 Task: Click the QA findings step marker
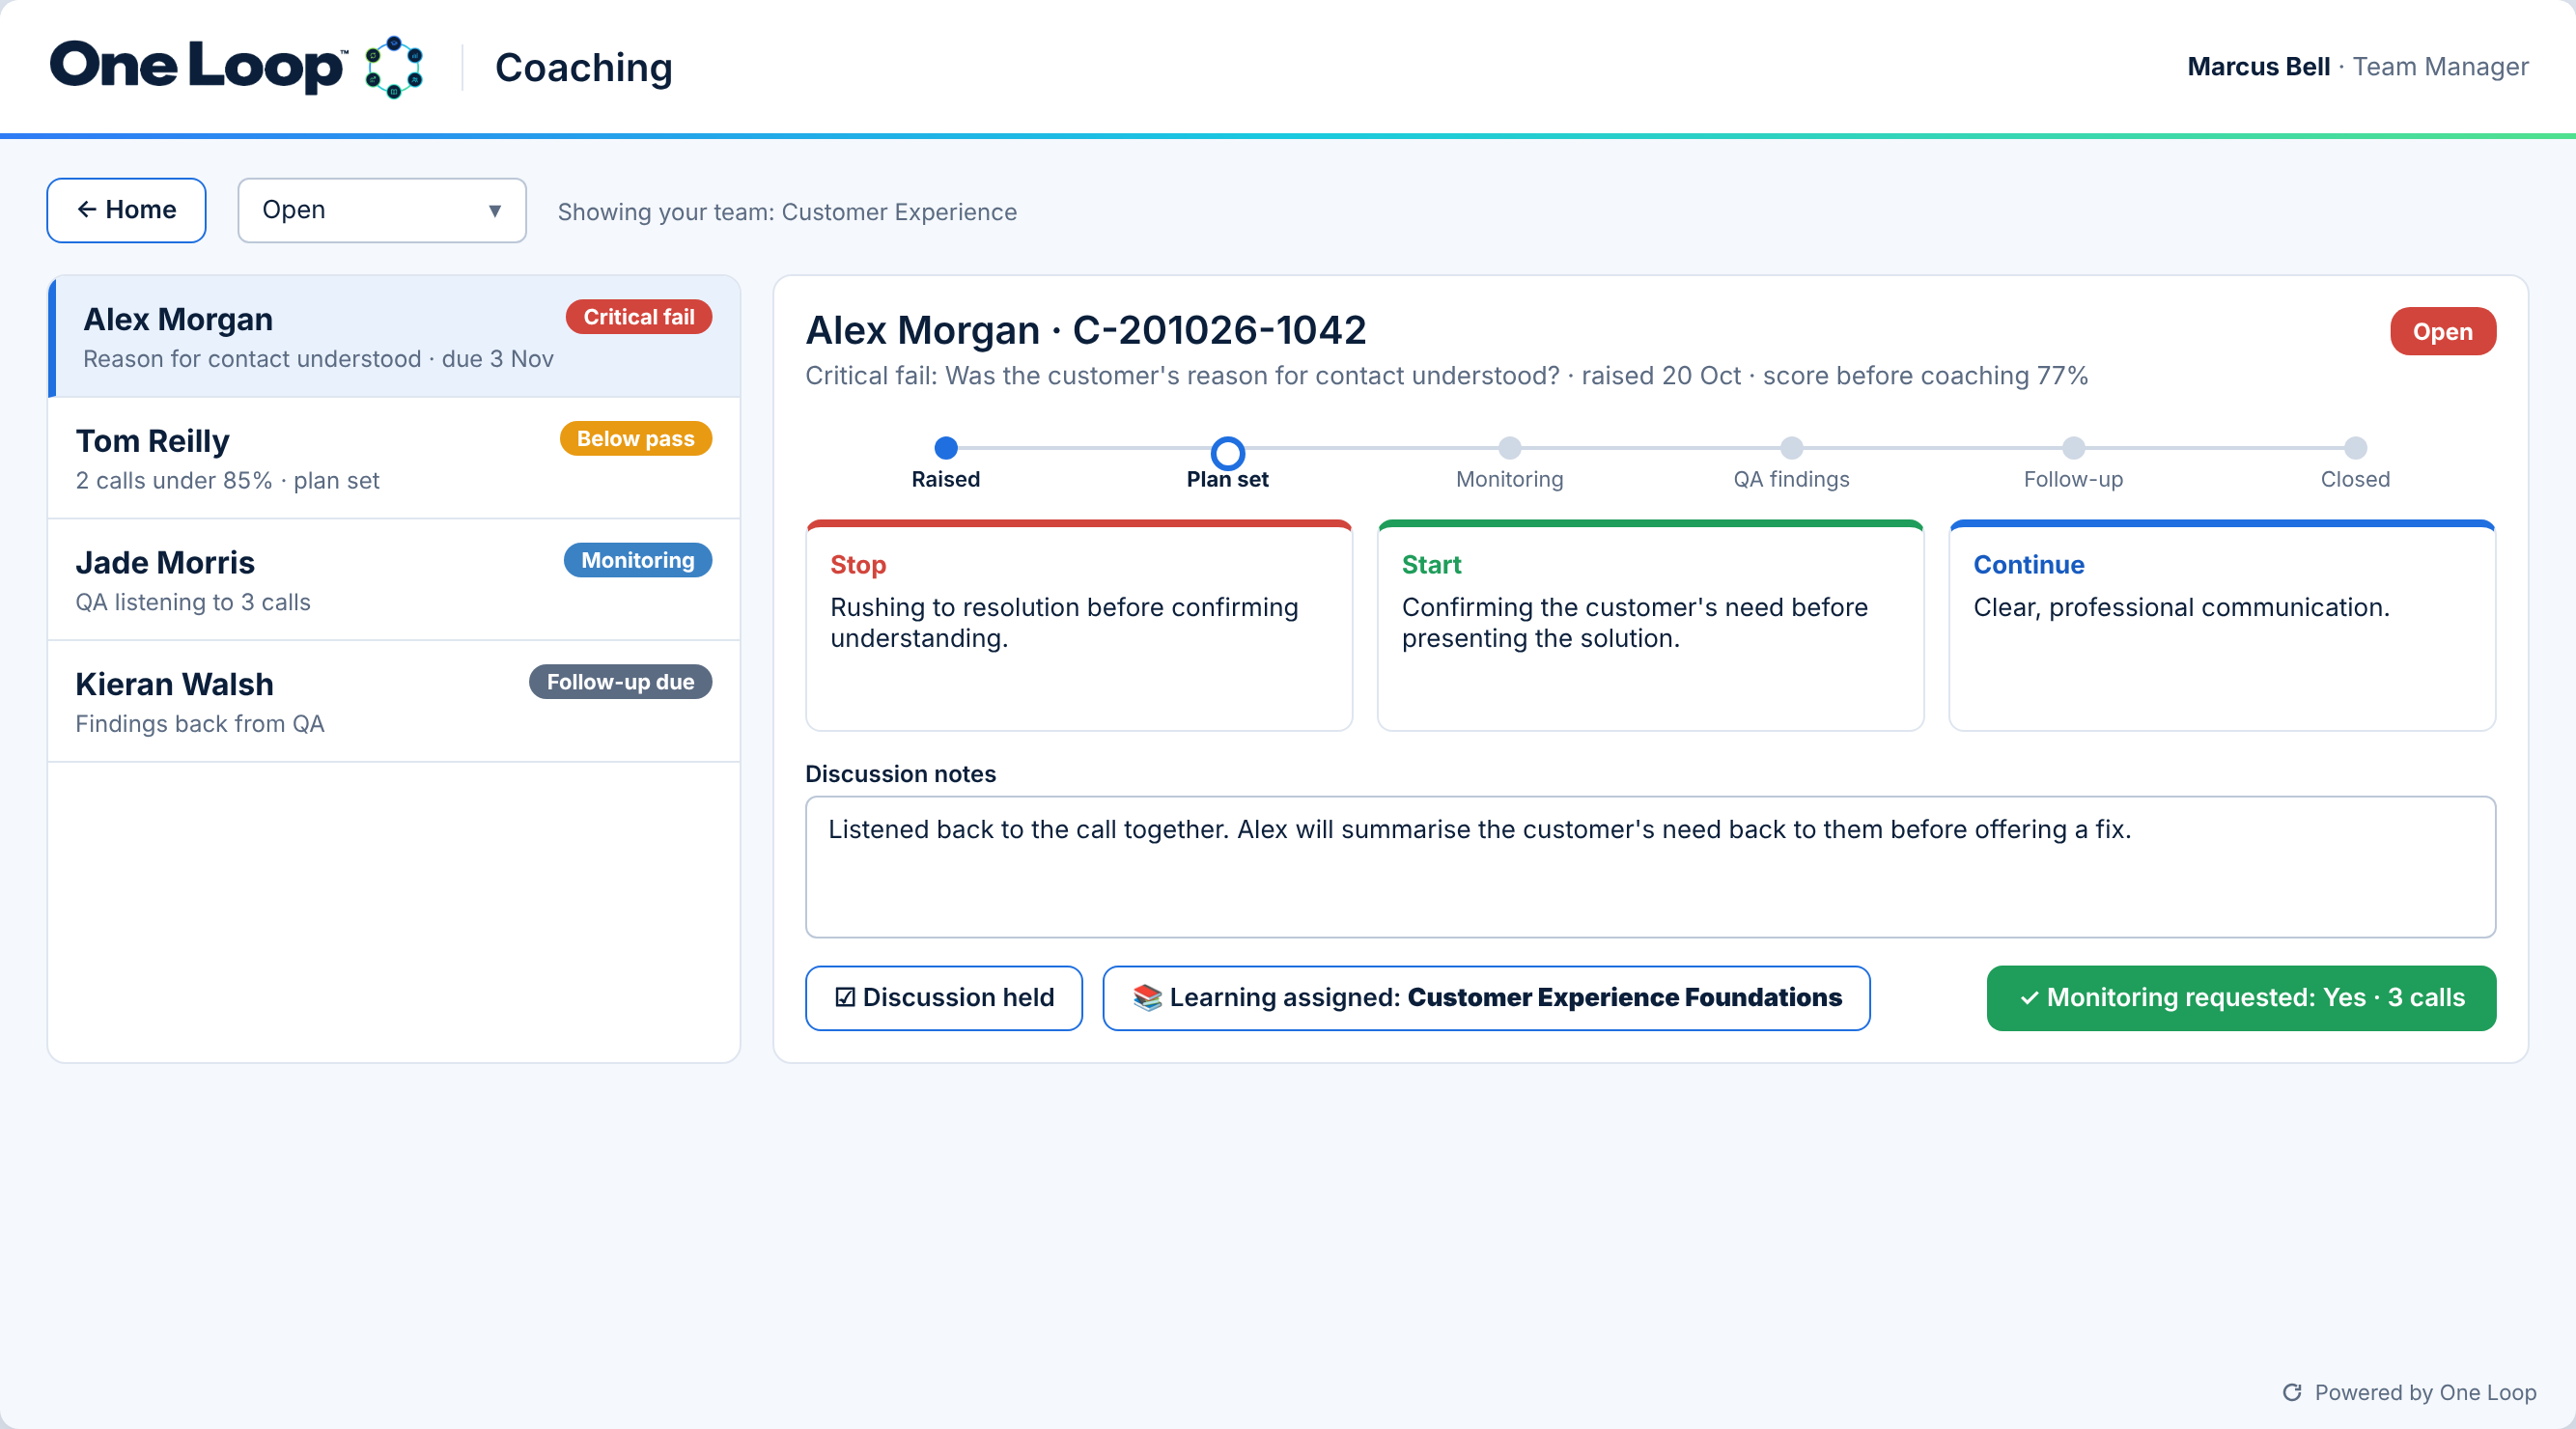tap(1792, 448)
